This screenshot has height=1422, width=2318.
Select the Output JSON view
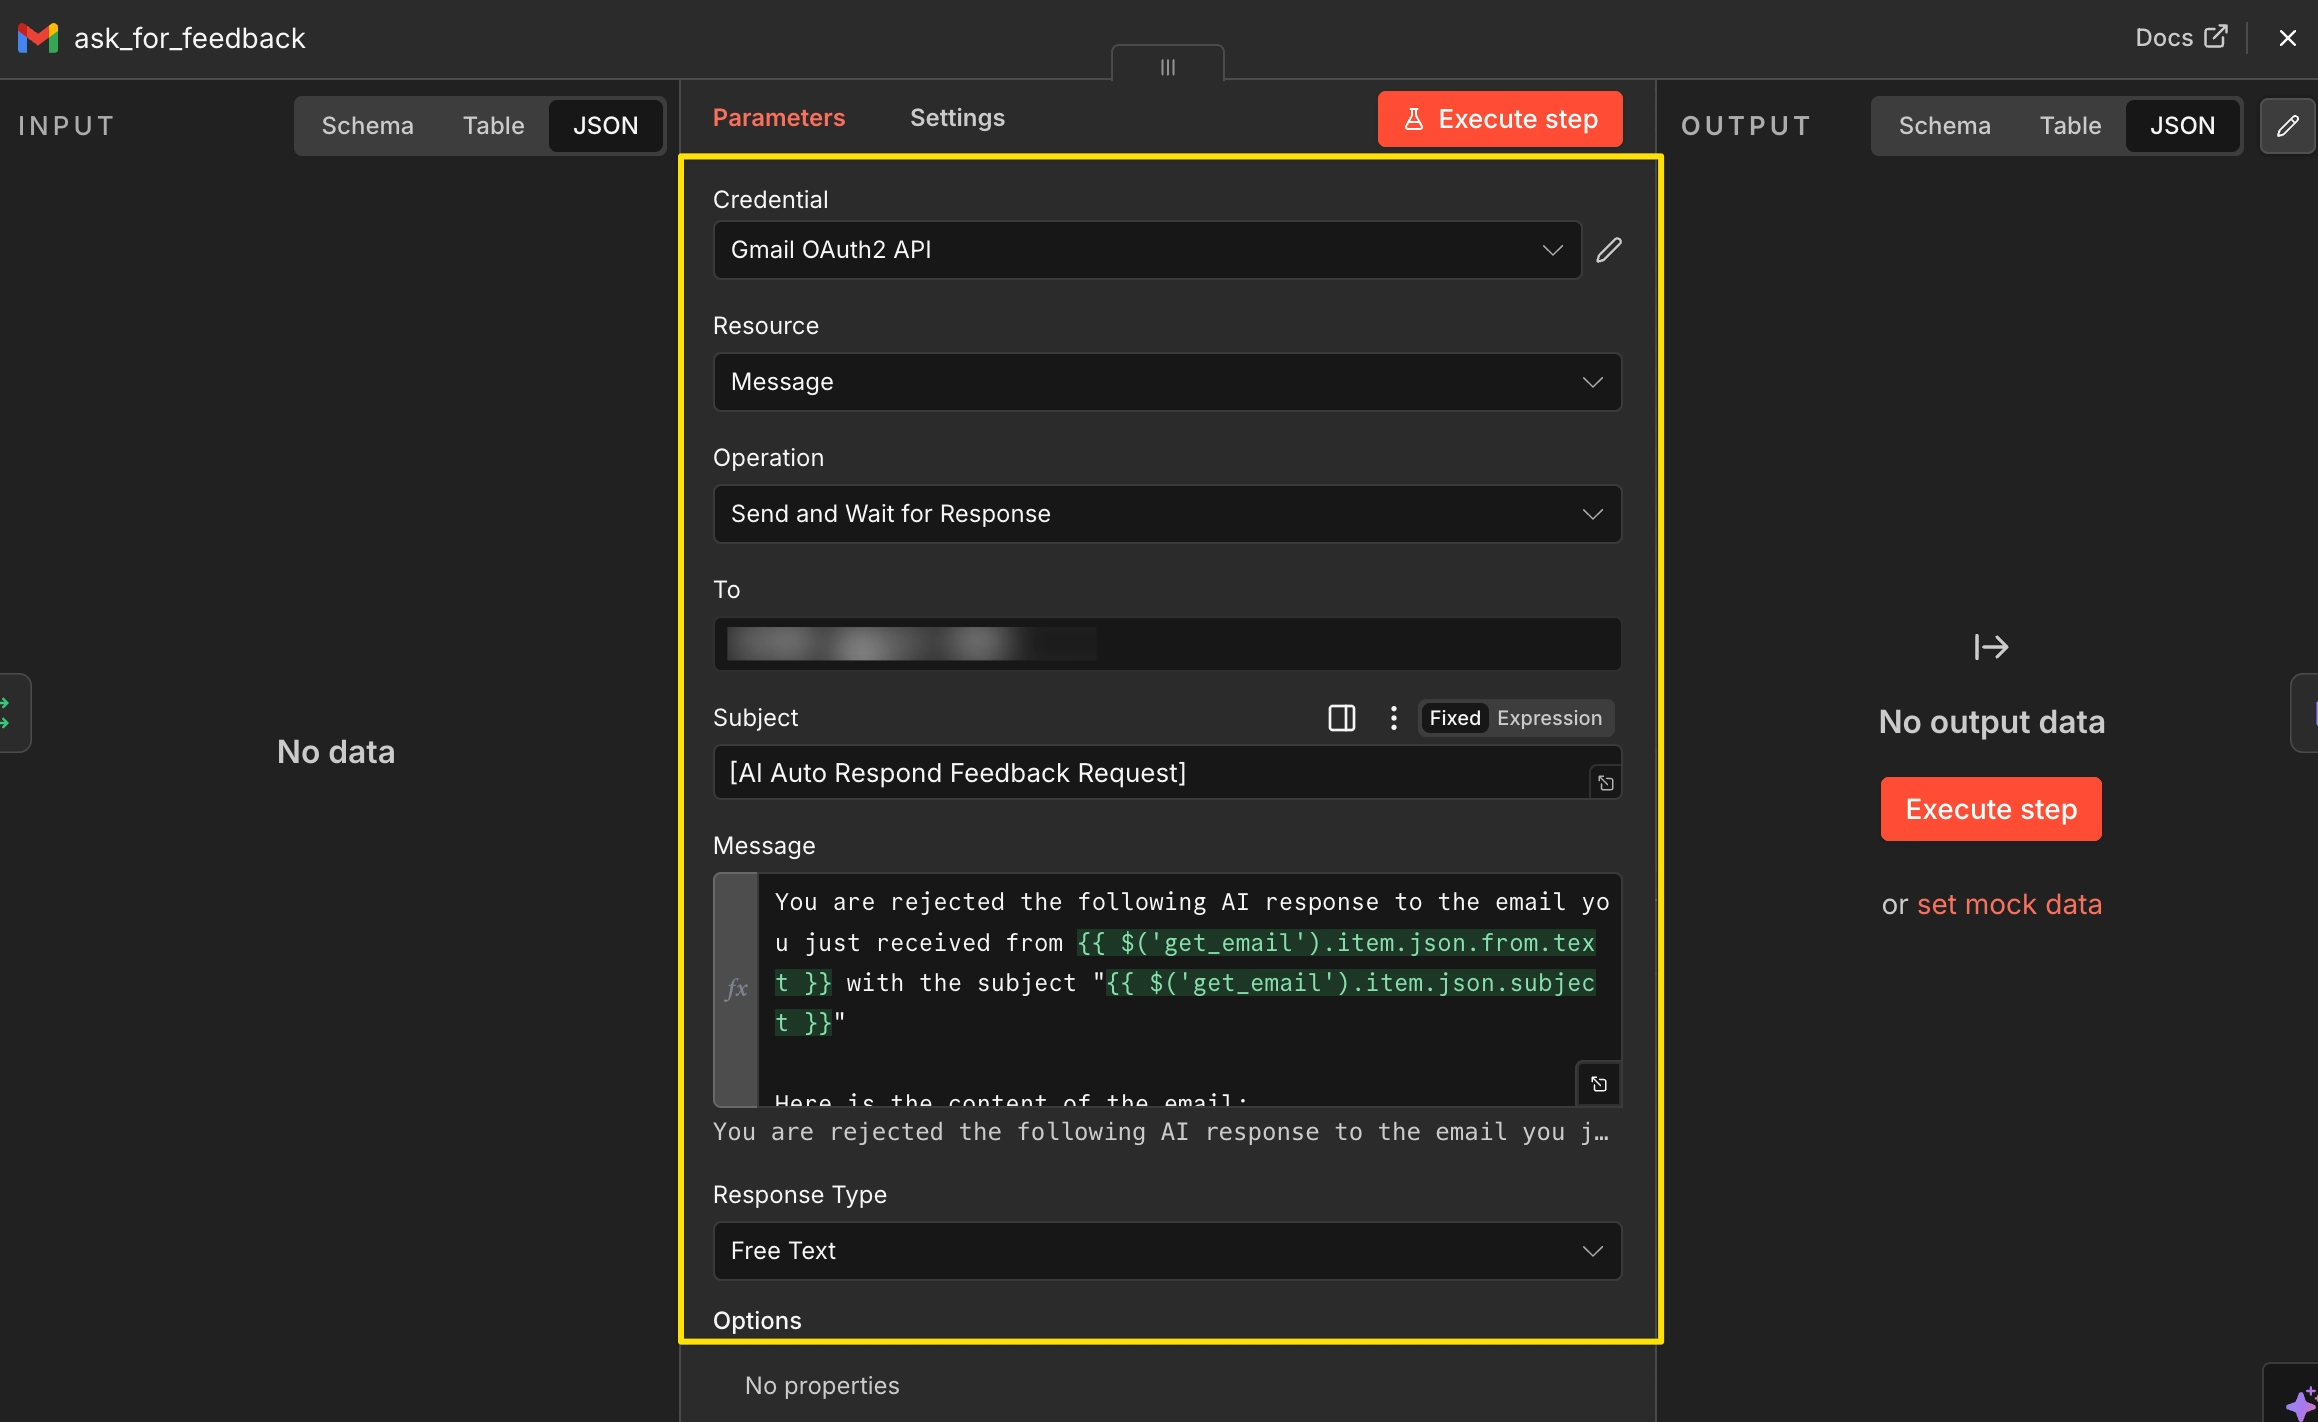click(2182, 125)
